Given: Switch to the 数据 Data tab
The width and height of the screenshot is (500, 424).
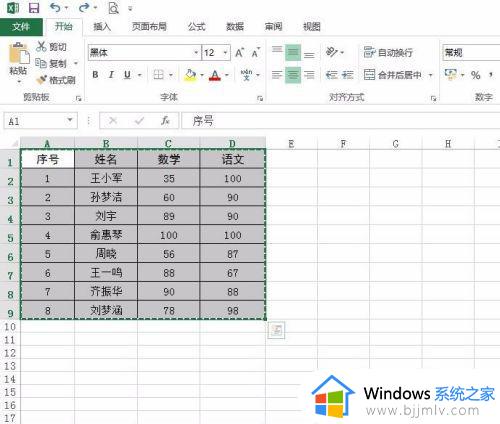Looking at the screenshot, I should 235,27.
